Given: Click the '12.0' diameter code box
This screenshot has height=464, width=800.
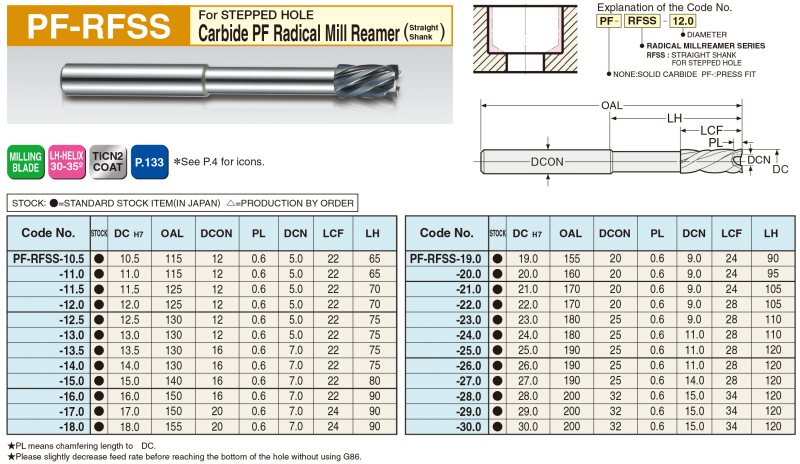Looking at the screenshot, I should click(681, 19).
